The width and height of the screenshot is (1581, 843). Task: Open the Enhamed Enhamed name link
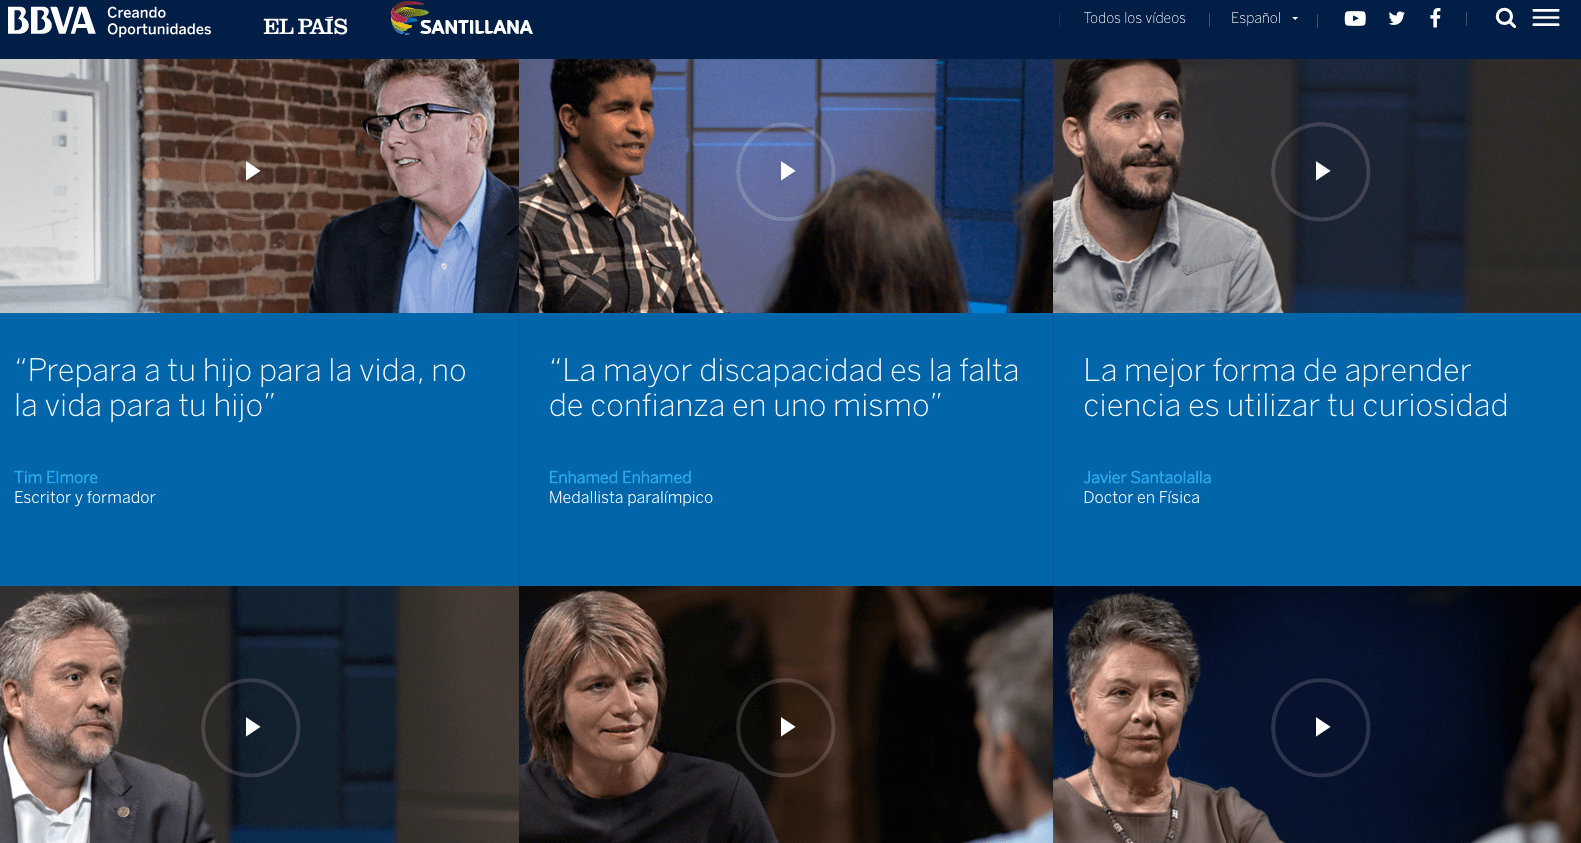coord(620,477)
